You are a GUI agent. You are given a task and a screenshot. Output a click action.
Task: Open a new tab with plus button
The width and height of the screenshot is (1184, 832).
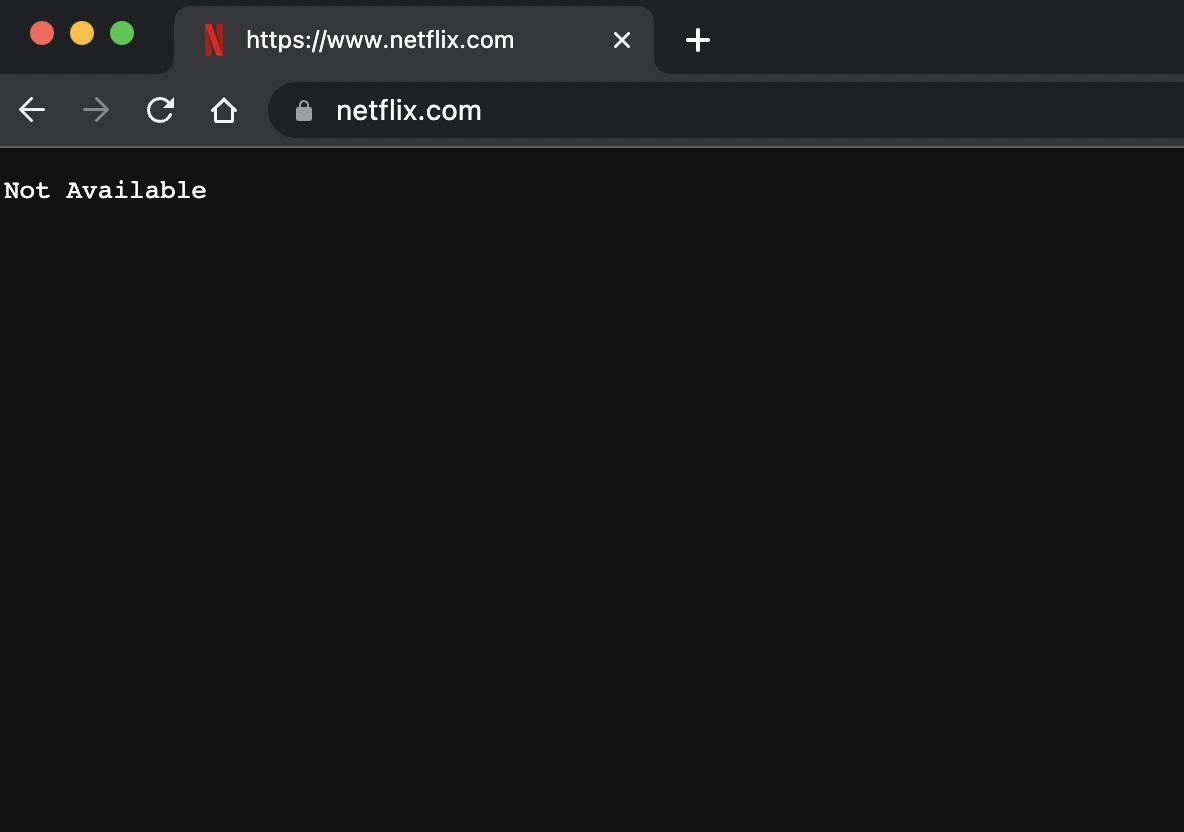click(x=698, y=40)
